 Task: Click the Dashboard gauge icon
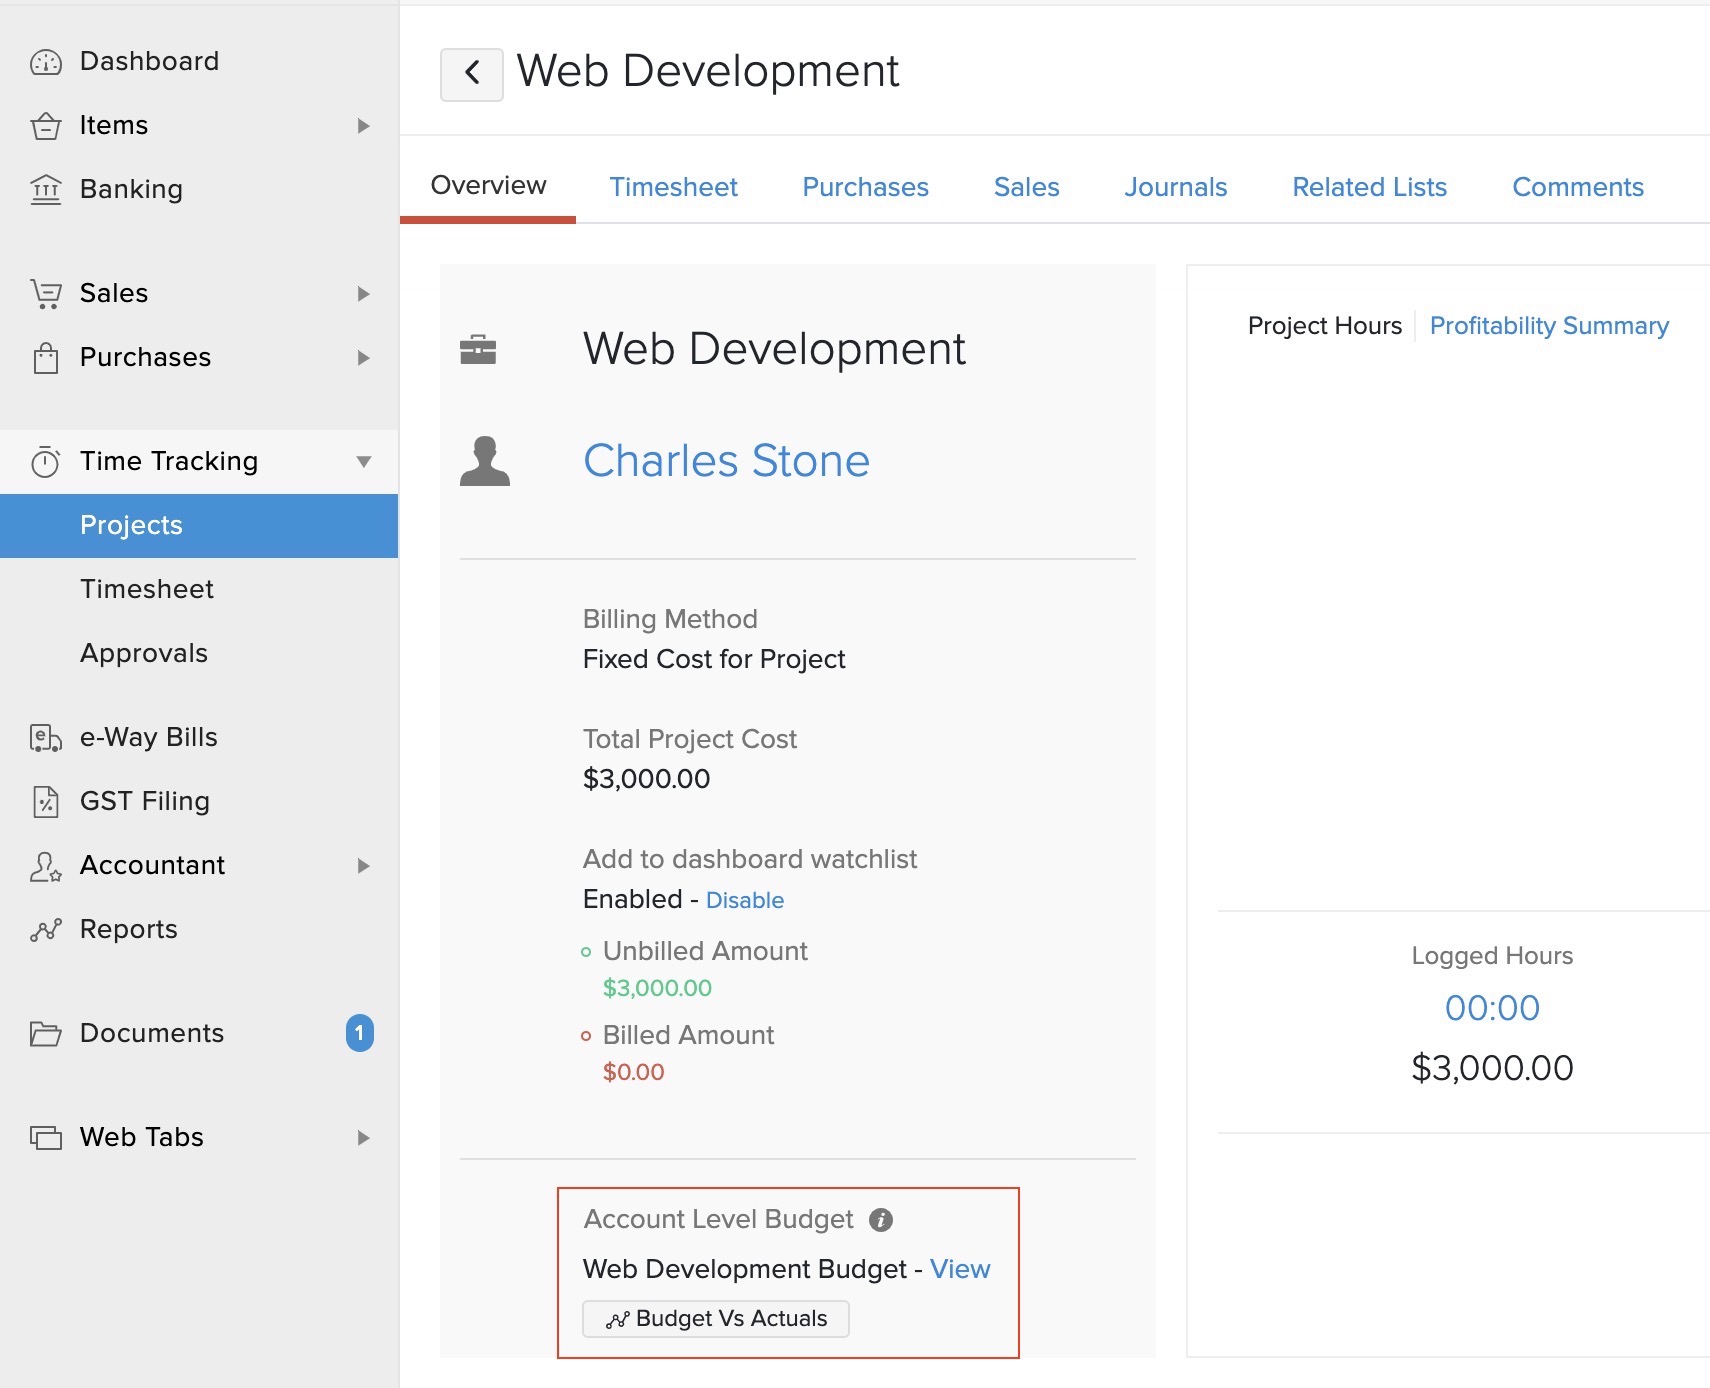[46, 62]
